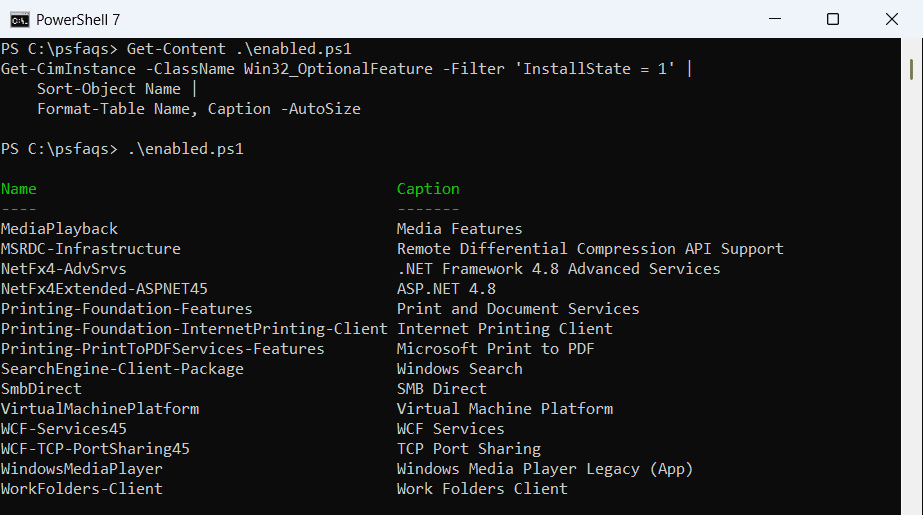The image size is (923, 515).
Task: Click the 'ASP.NET 4.8' caption
Action: (x=446, y=289)
